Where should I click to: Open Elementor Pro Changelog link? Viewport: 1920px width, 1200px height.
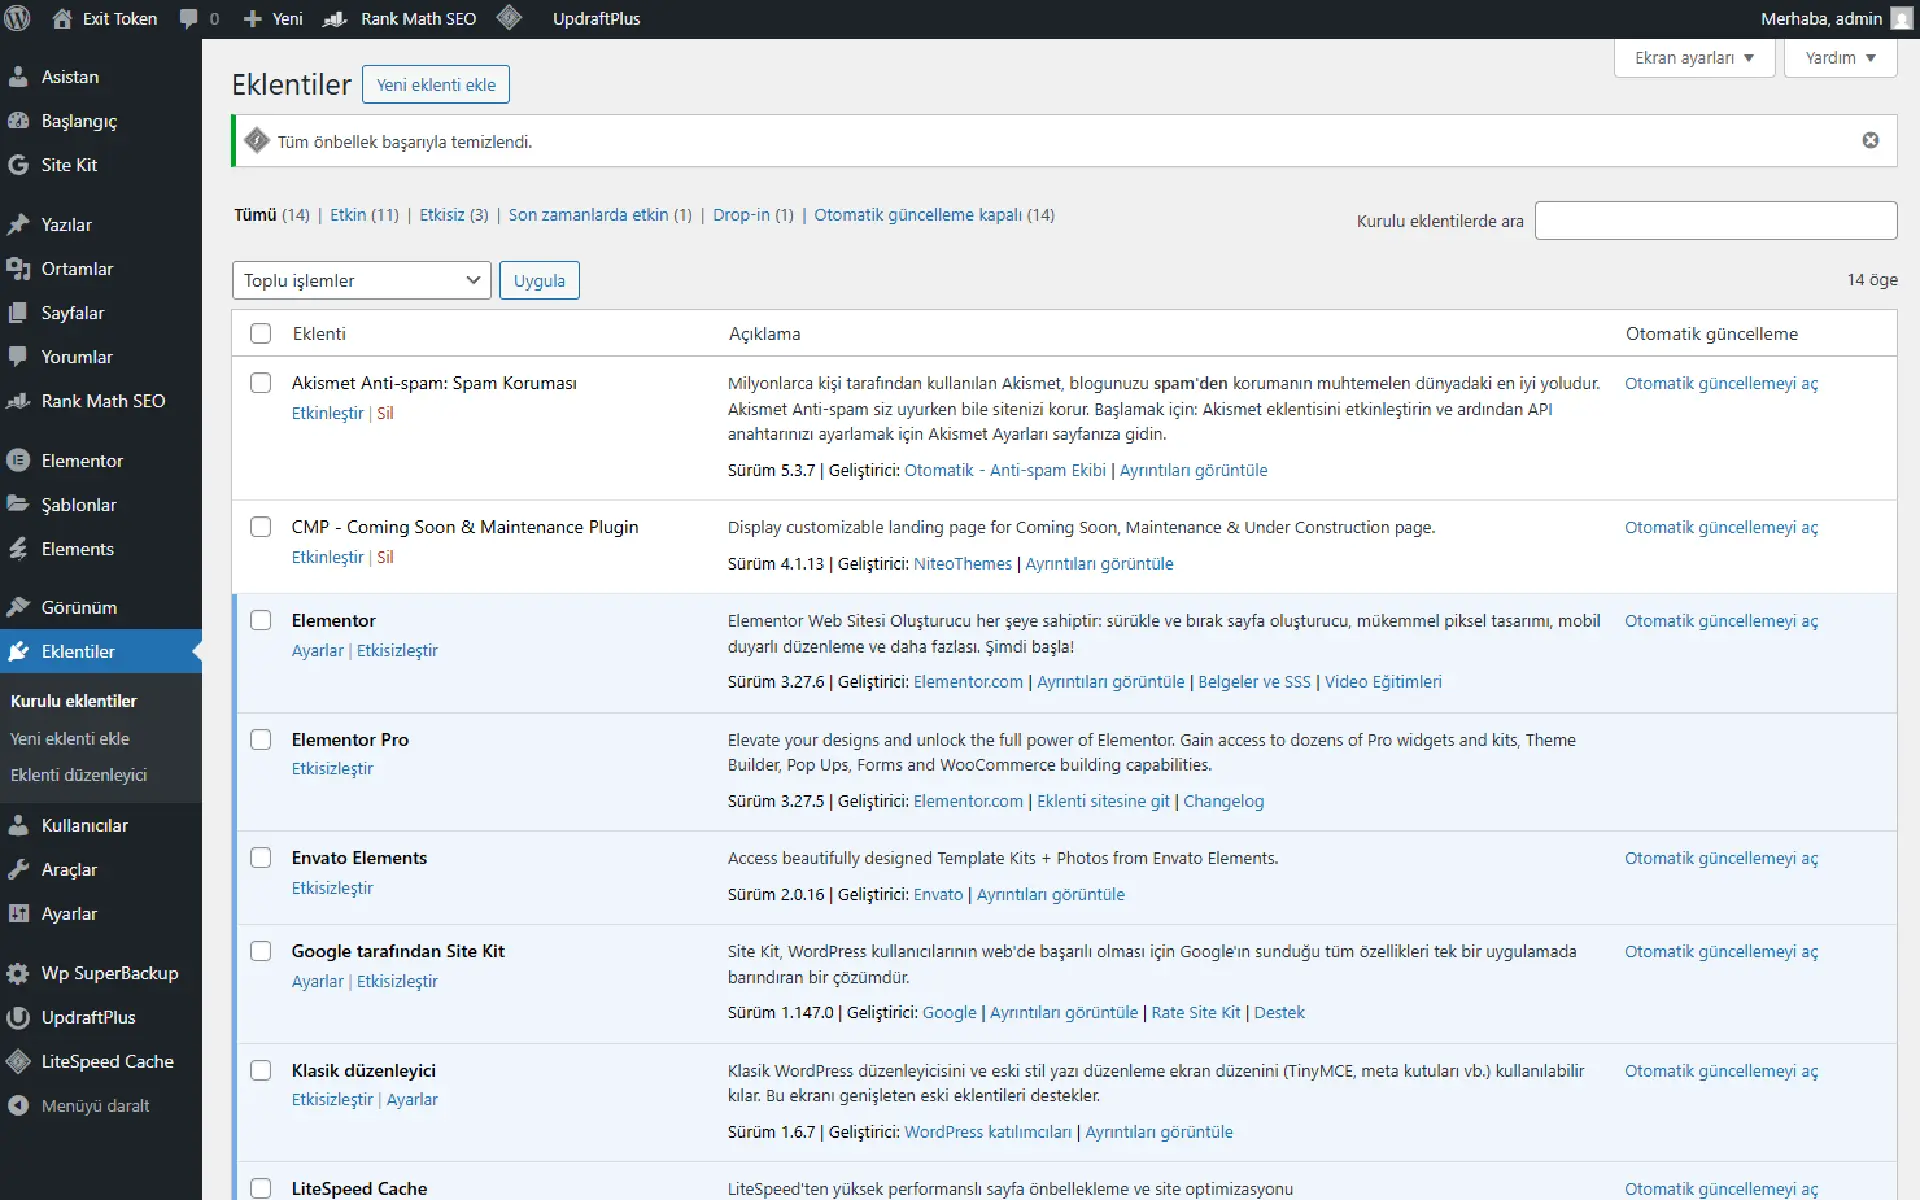1223,801
